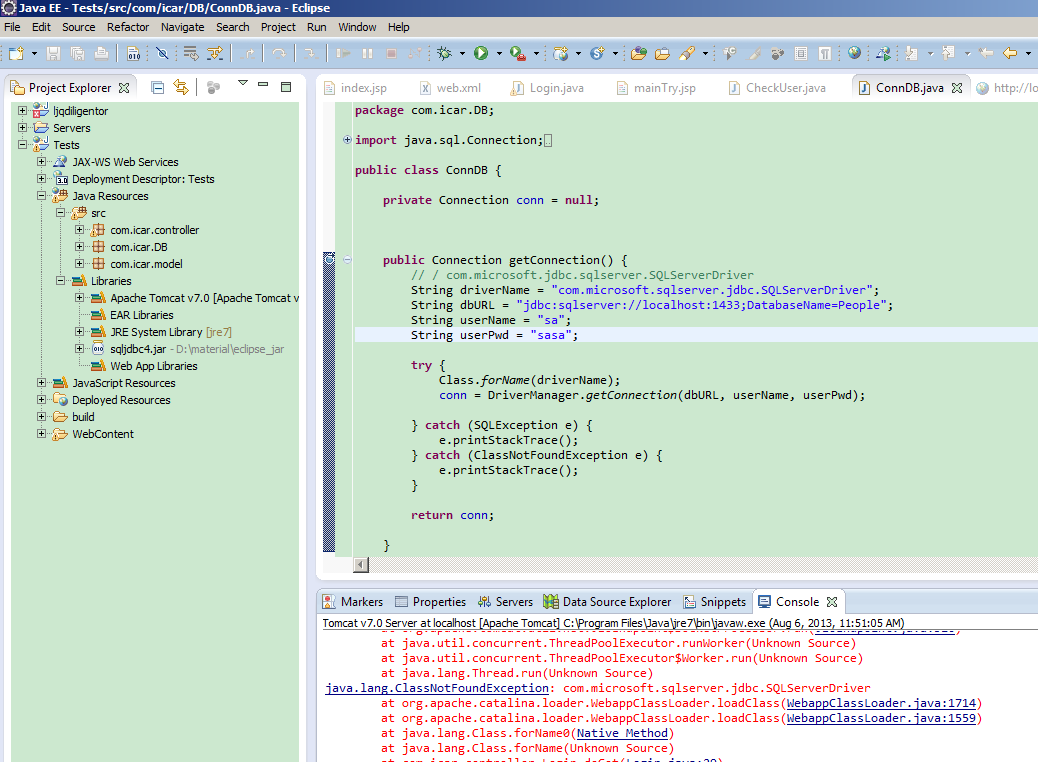This screenshot has height=762, width=1038.
Task: Switch to the Snippets view tab
Action: pyautogui.click(x=715, y=602)
